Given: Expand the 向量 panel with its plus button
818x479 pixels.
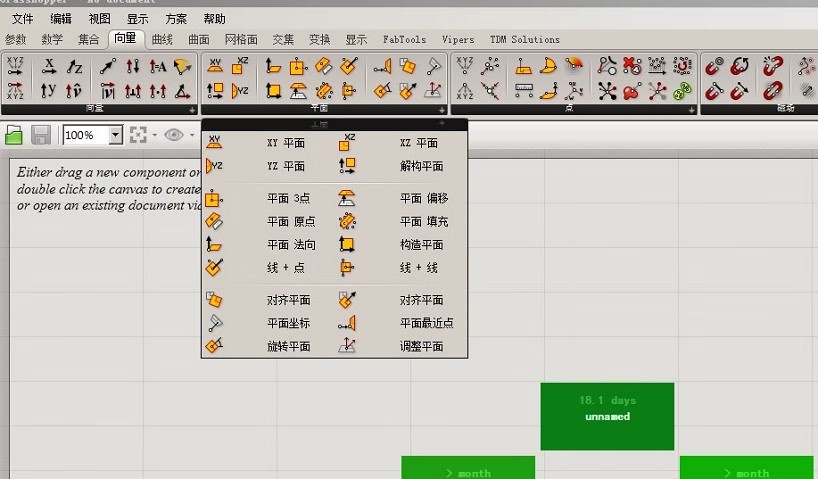Looking at the screenshot, I should (x=191, y=110).
